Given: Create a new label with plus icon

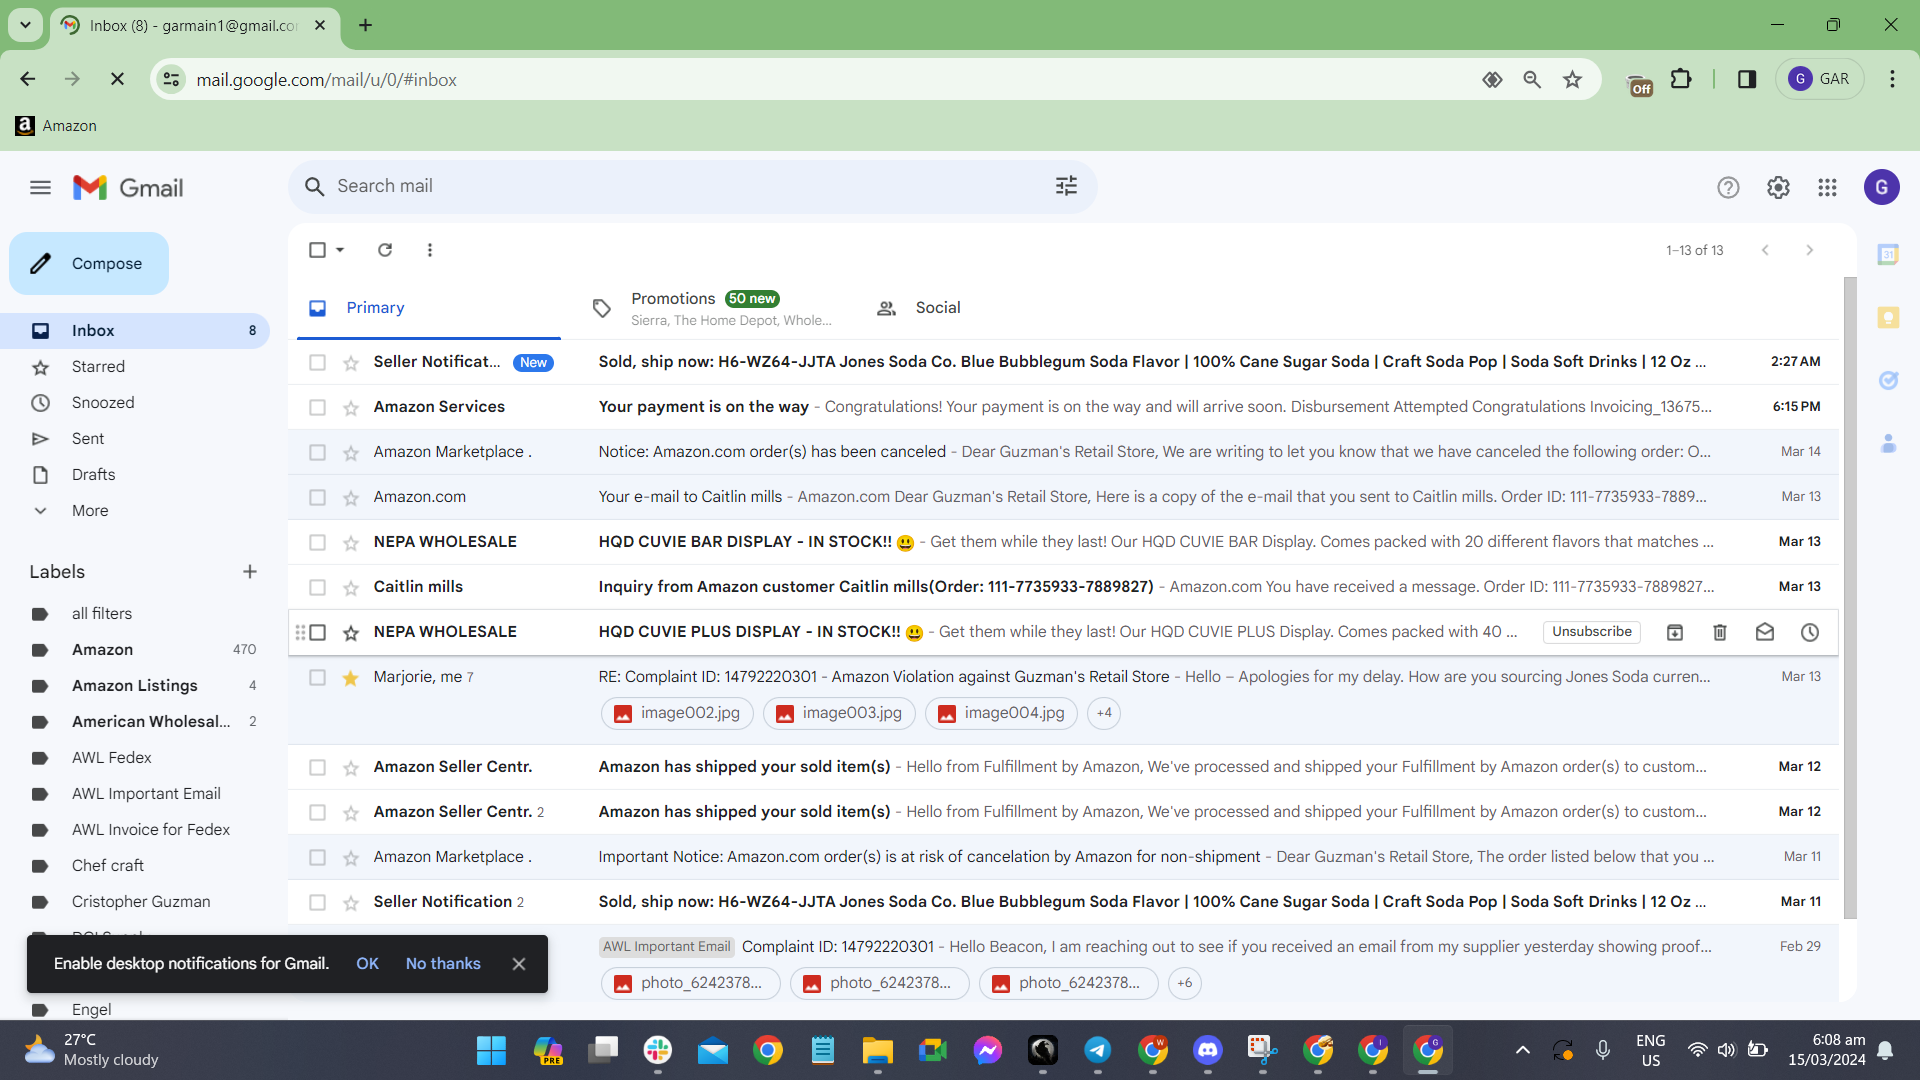Looking at the screenshot, I should [x=250, y=572].
